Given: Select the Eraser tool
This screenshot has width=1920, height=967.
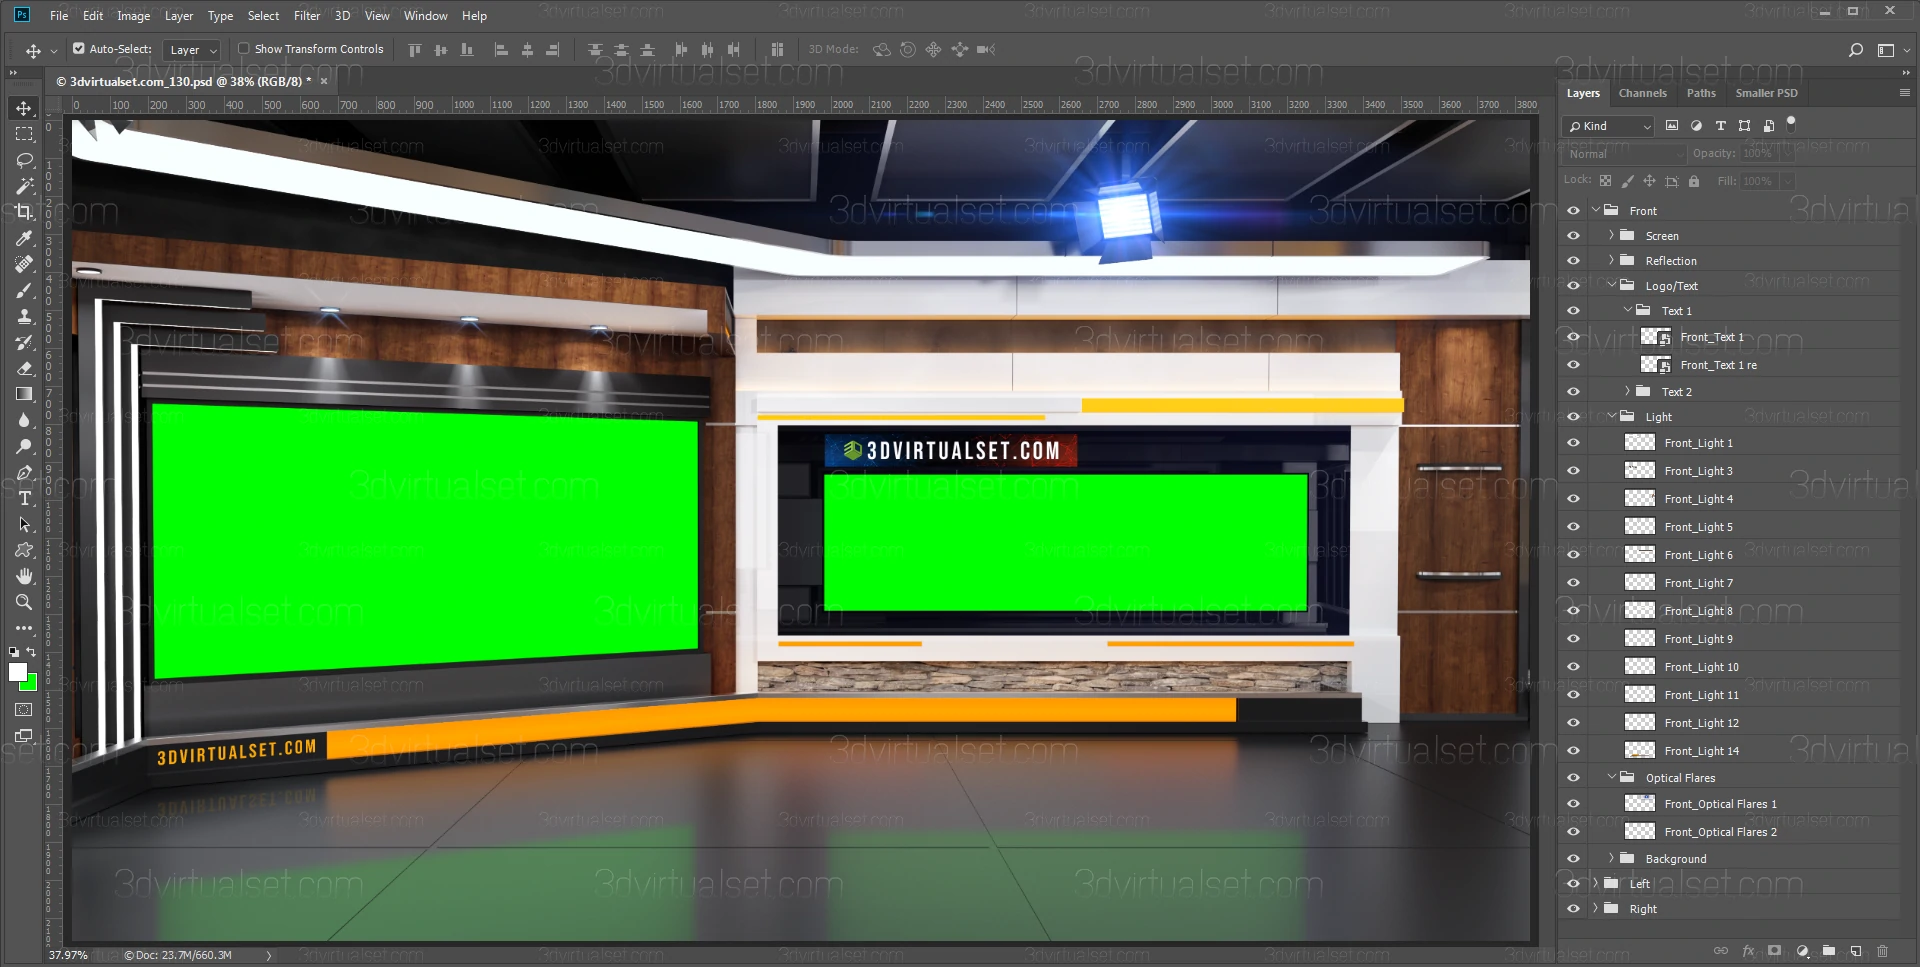Looking at the screenshot, I should pyautogui.click(x=24, y=368).
